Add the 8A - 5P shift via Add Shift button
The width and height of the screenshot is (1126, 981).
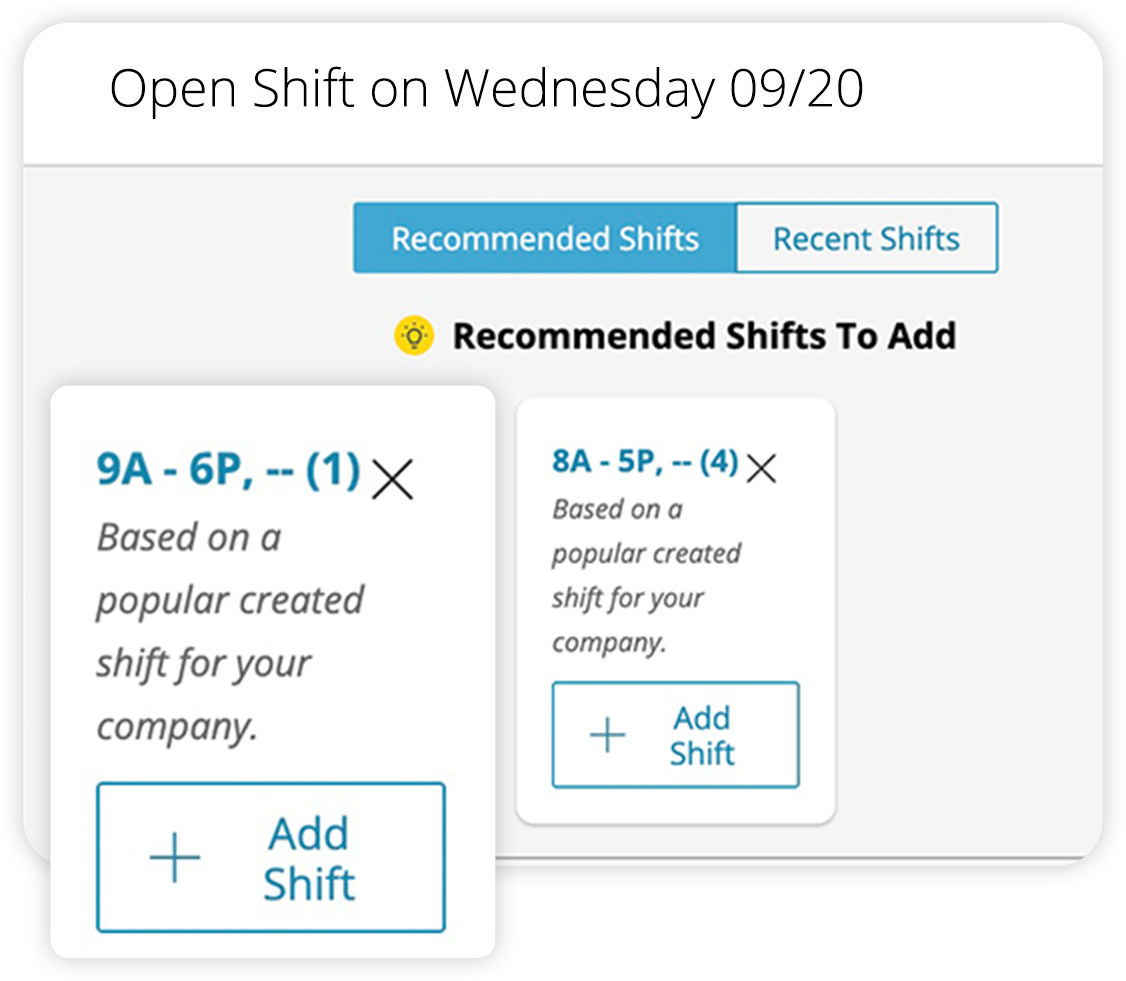pos(675,735)
